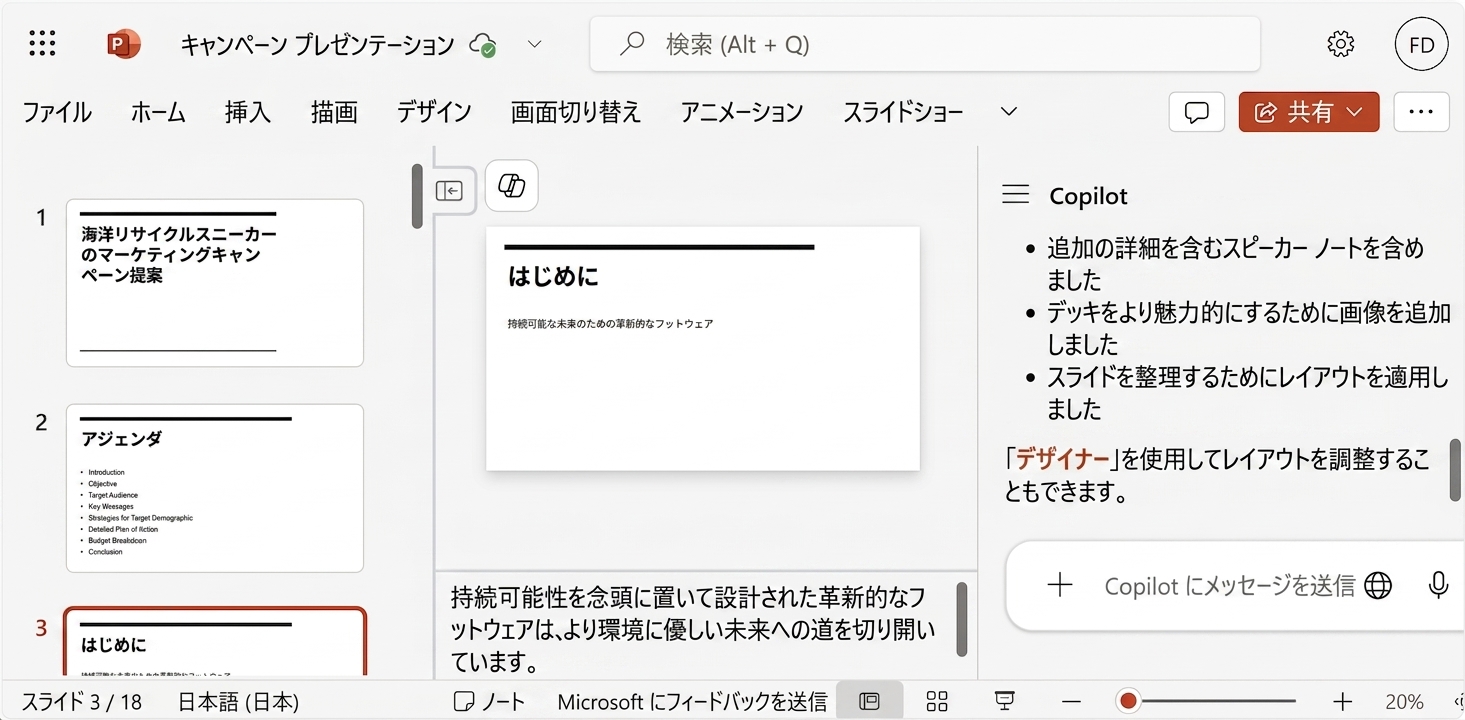Image resolution: width=1465 pixels, height=720 pixels.
Task: Switch to the アニメーション tab
Action: point(742,112)
